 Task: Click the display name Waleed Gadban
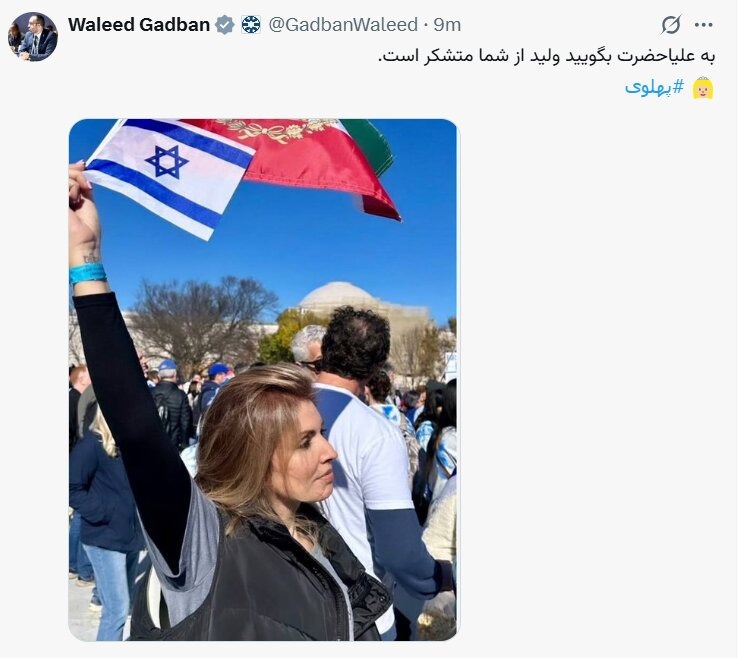[139, 25]
